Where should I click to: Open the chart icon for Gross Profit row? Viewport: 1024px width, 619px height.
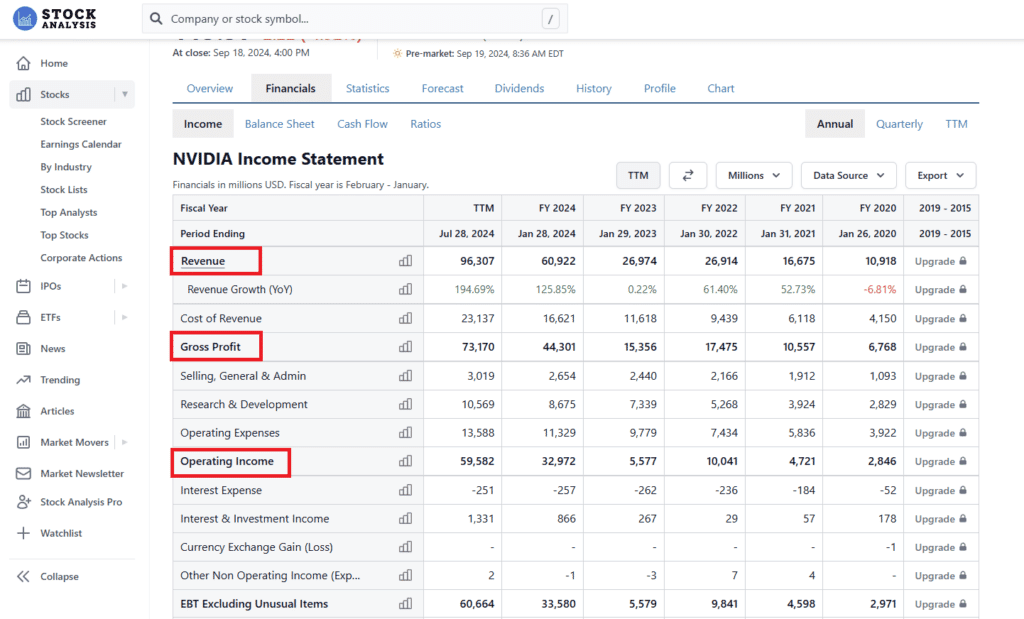tap(405, 347)
